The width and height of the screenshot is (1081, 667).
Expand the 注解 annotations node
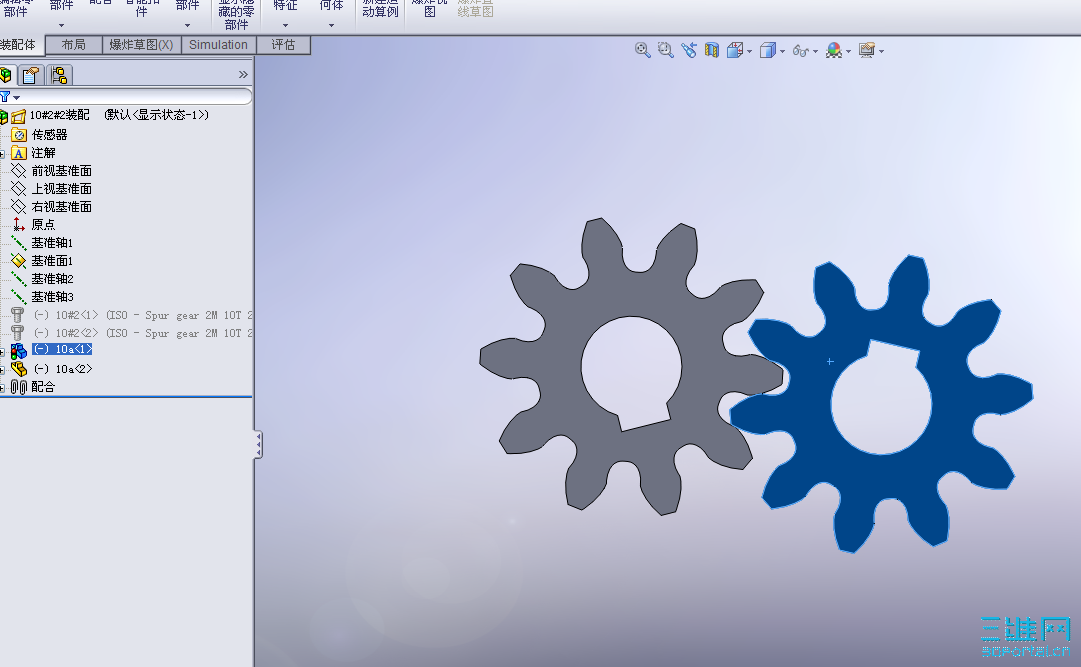point(2,154)
